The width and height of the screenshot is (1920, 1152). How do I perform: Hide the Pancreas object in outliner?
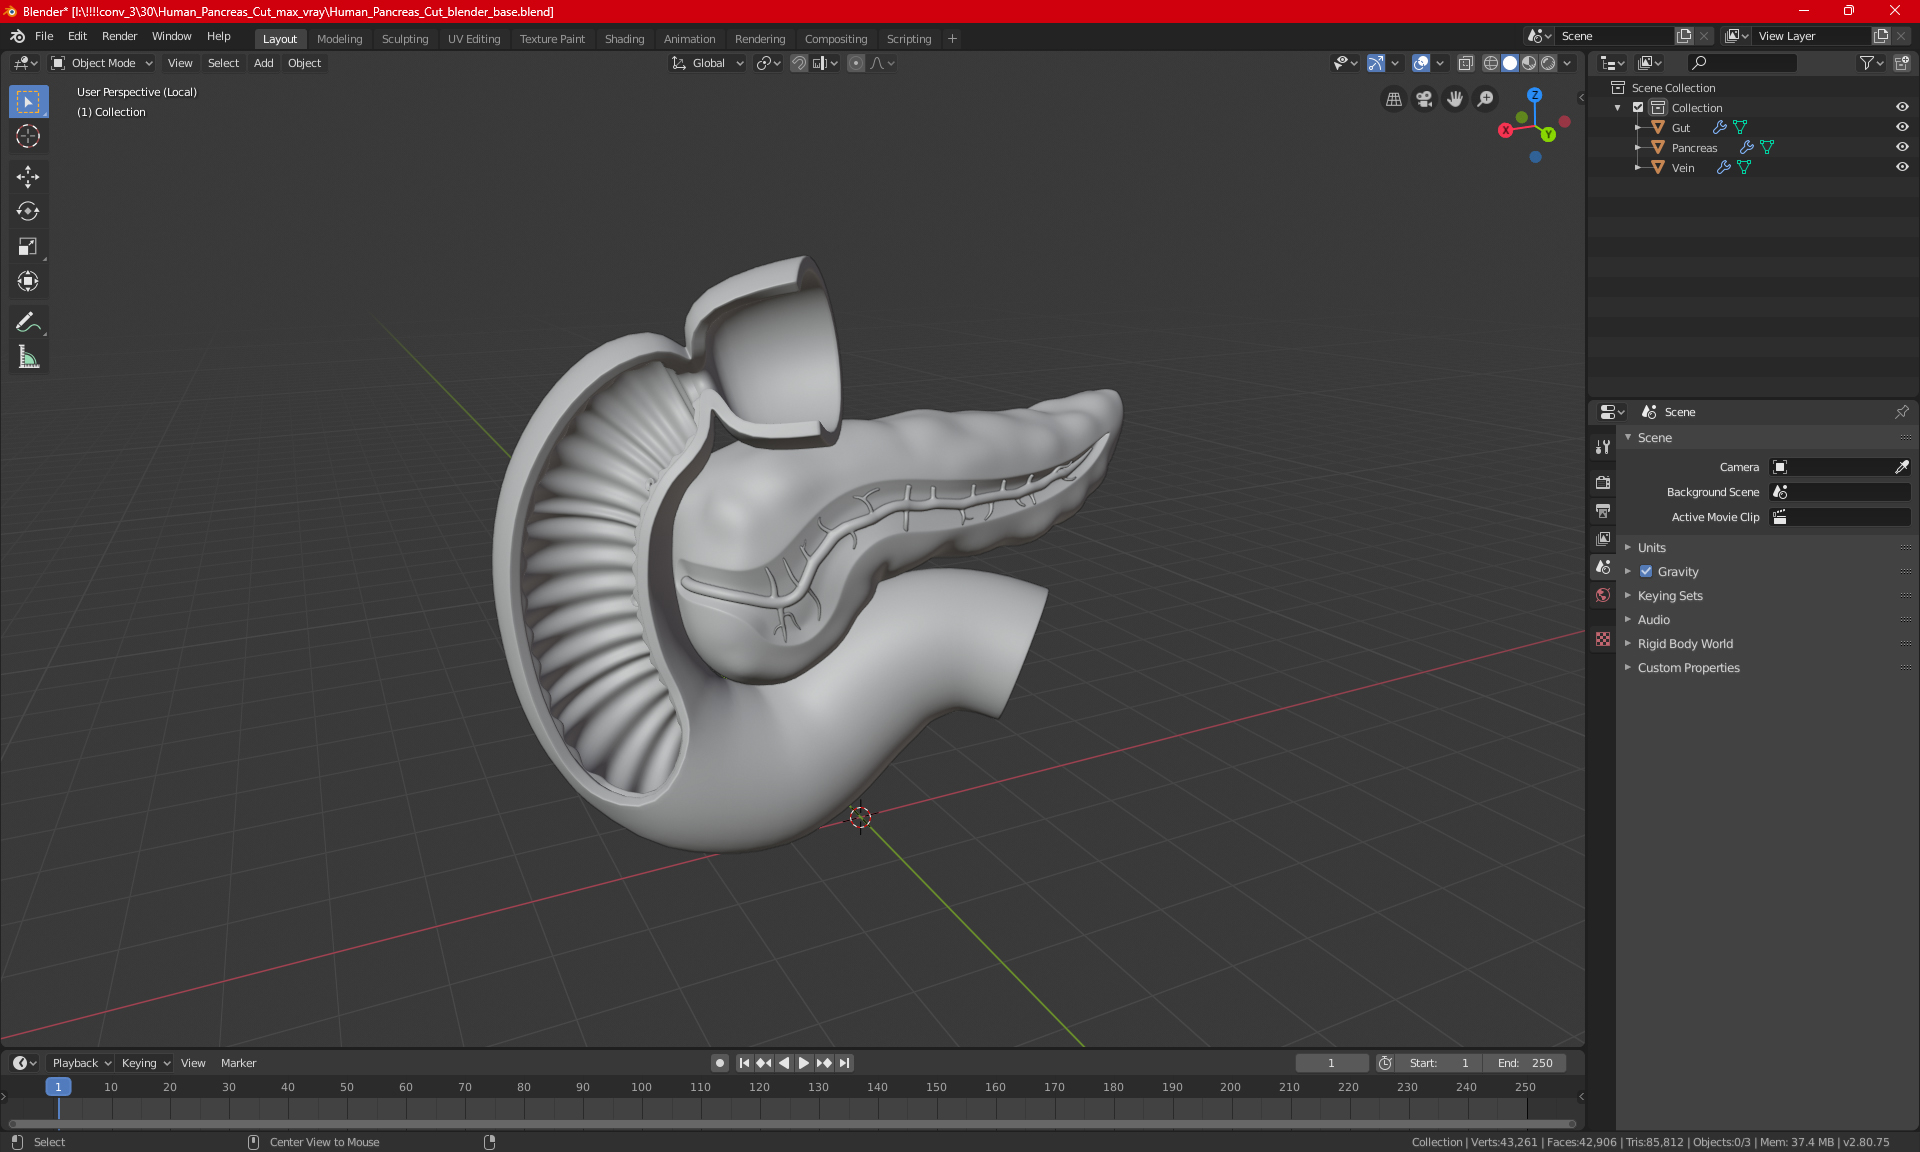[x=1902, y=147]
